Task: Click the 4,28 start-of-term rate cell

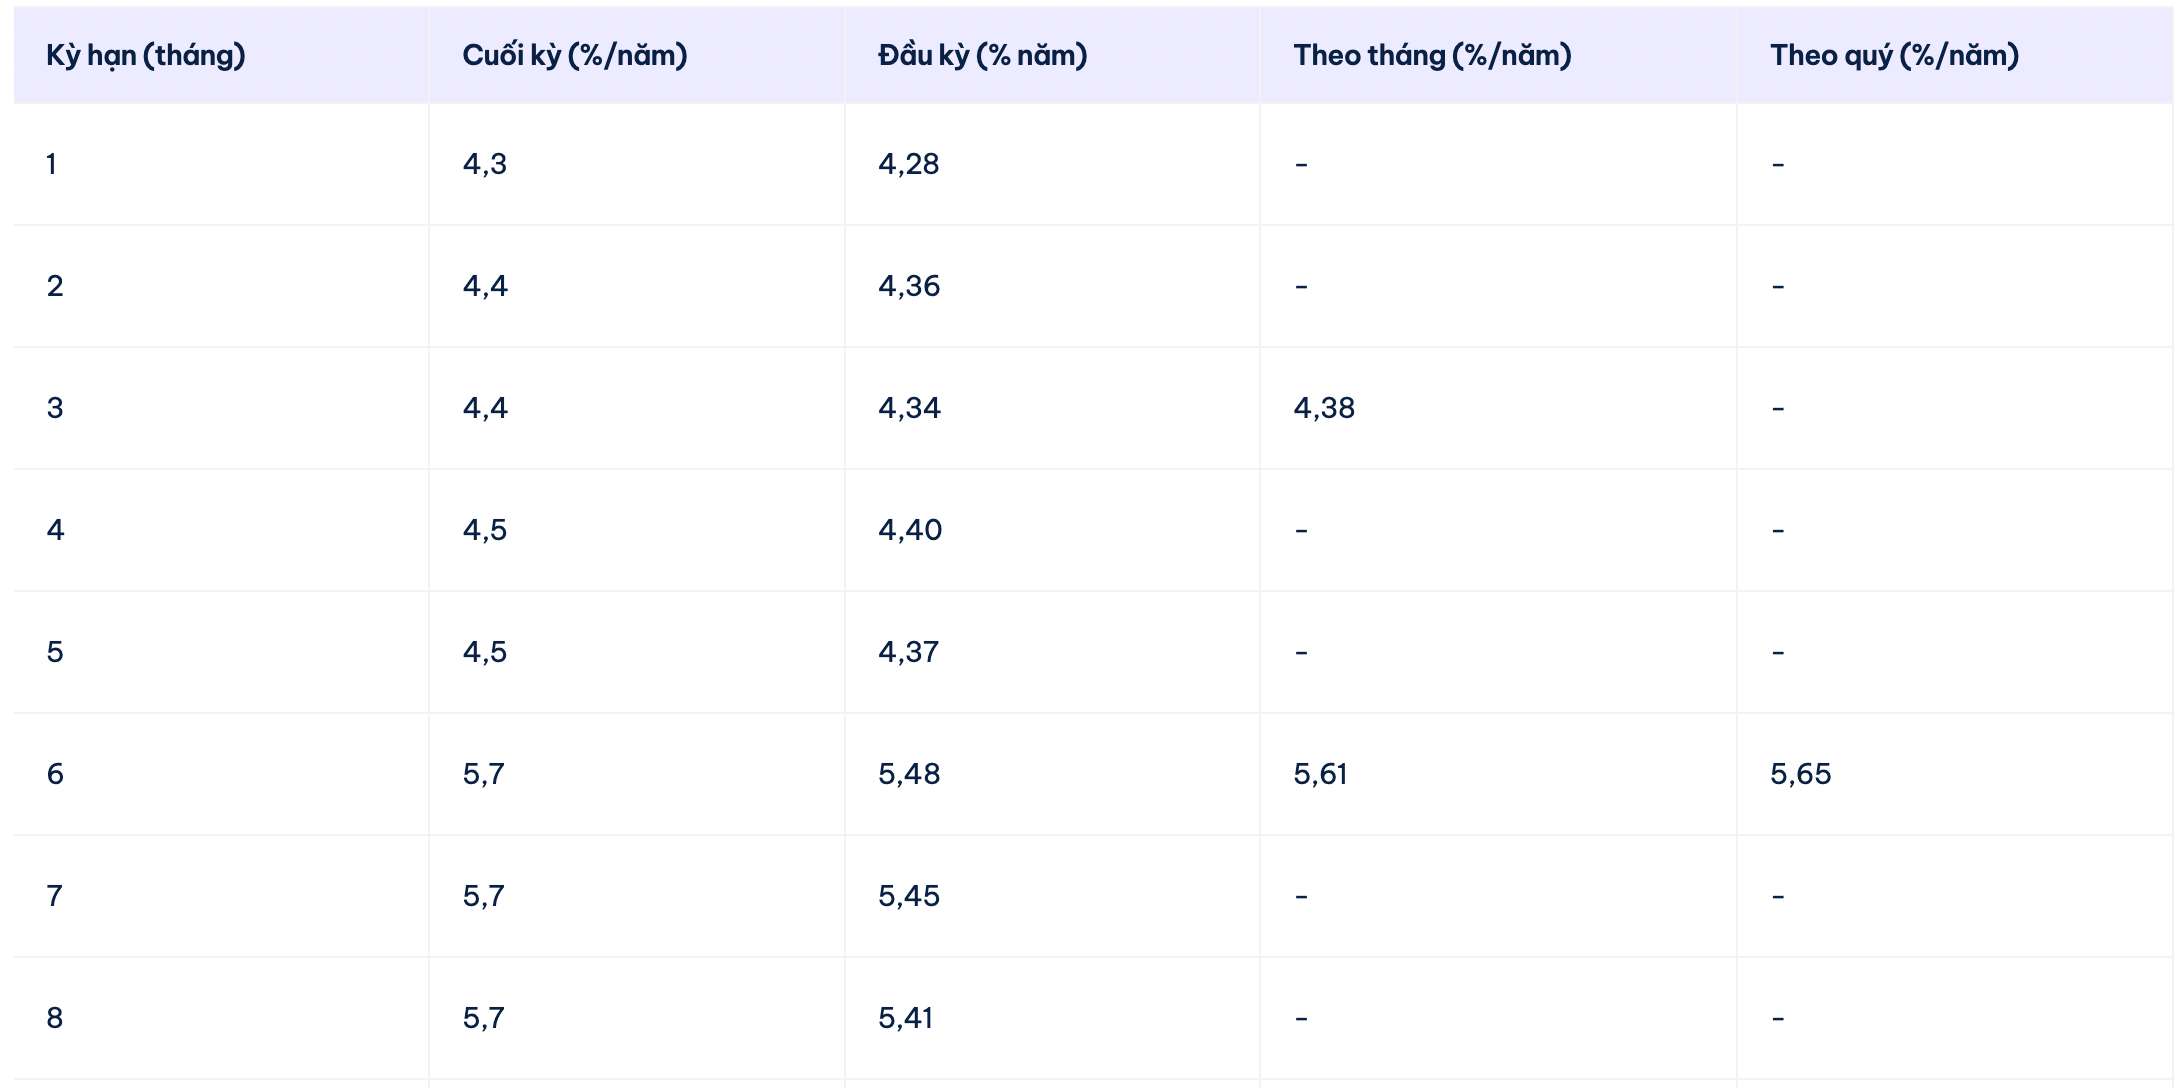Action: point(909,164)
